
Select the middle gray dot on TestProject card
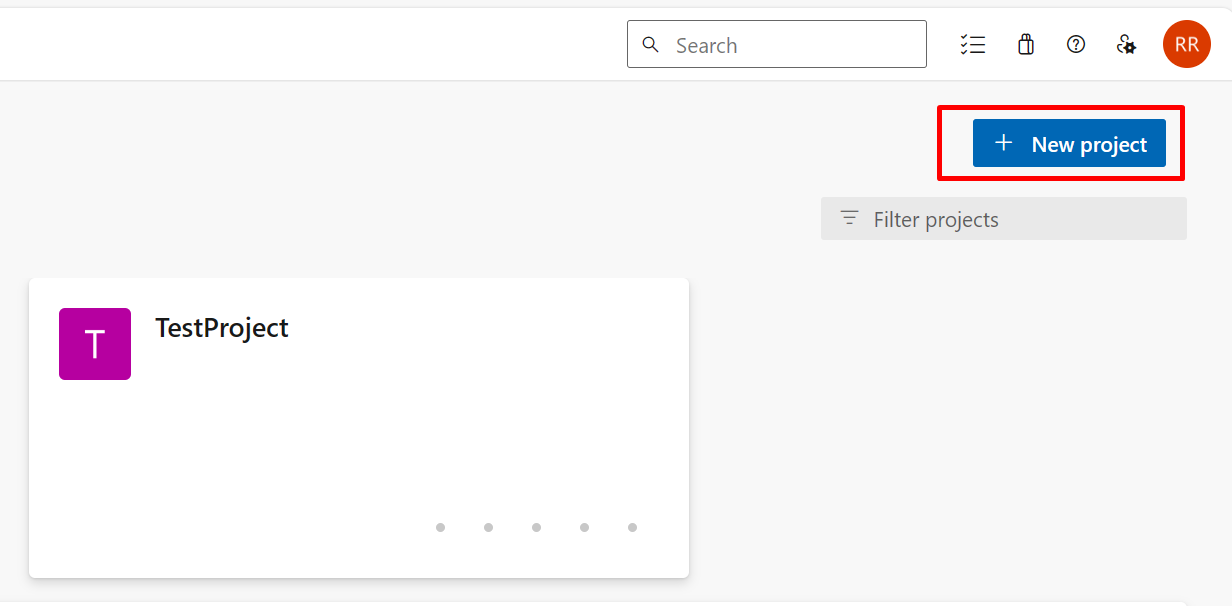[536, 527]
